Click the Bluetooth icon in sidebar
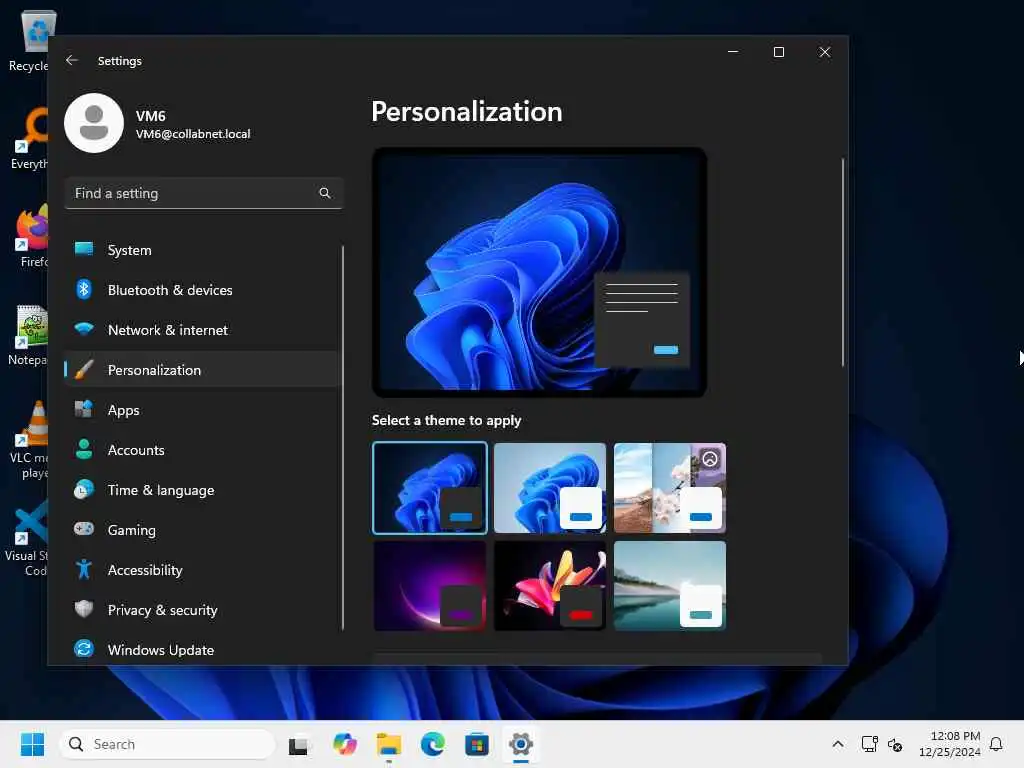 pos(84,289)
